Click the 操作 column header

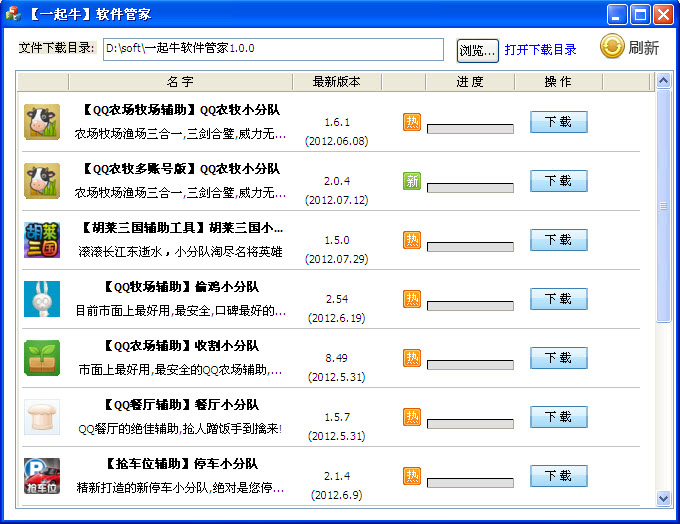tap(558, 82)
